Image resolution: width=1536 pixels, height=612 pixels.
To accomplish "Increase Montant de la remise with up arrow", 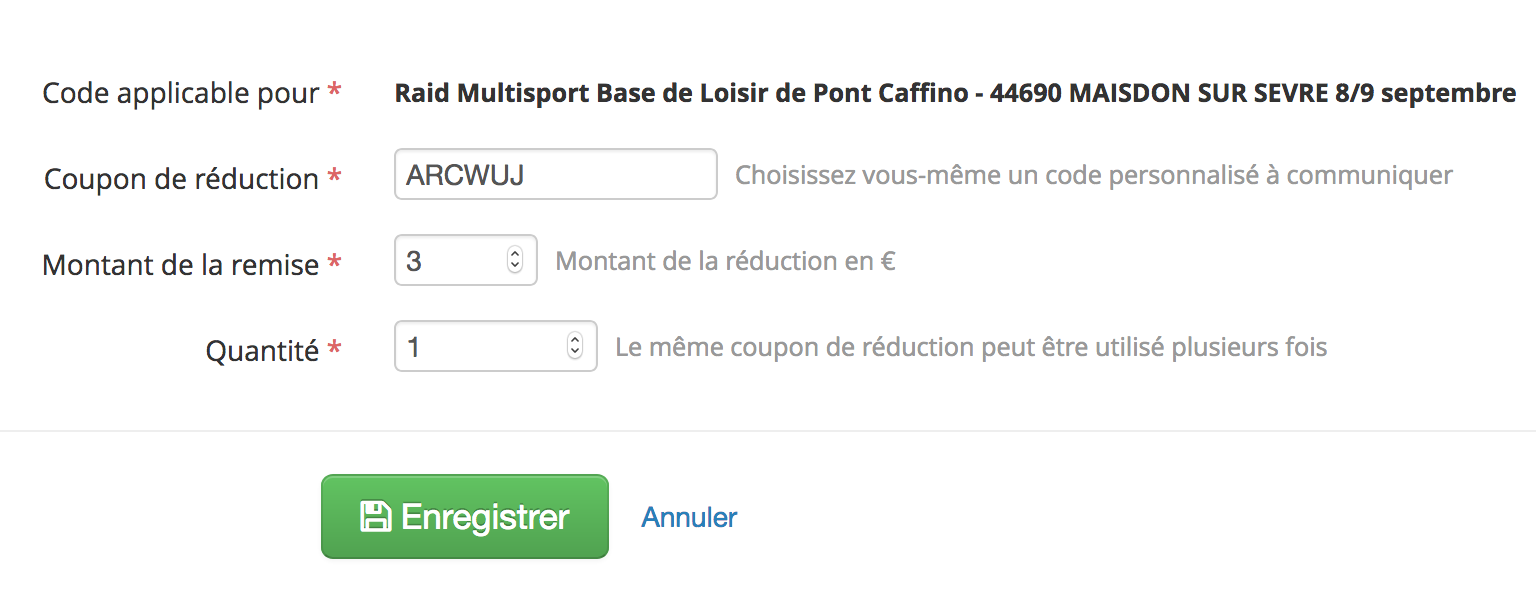I will point(515,254).
